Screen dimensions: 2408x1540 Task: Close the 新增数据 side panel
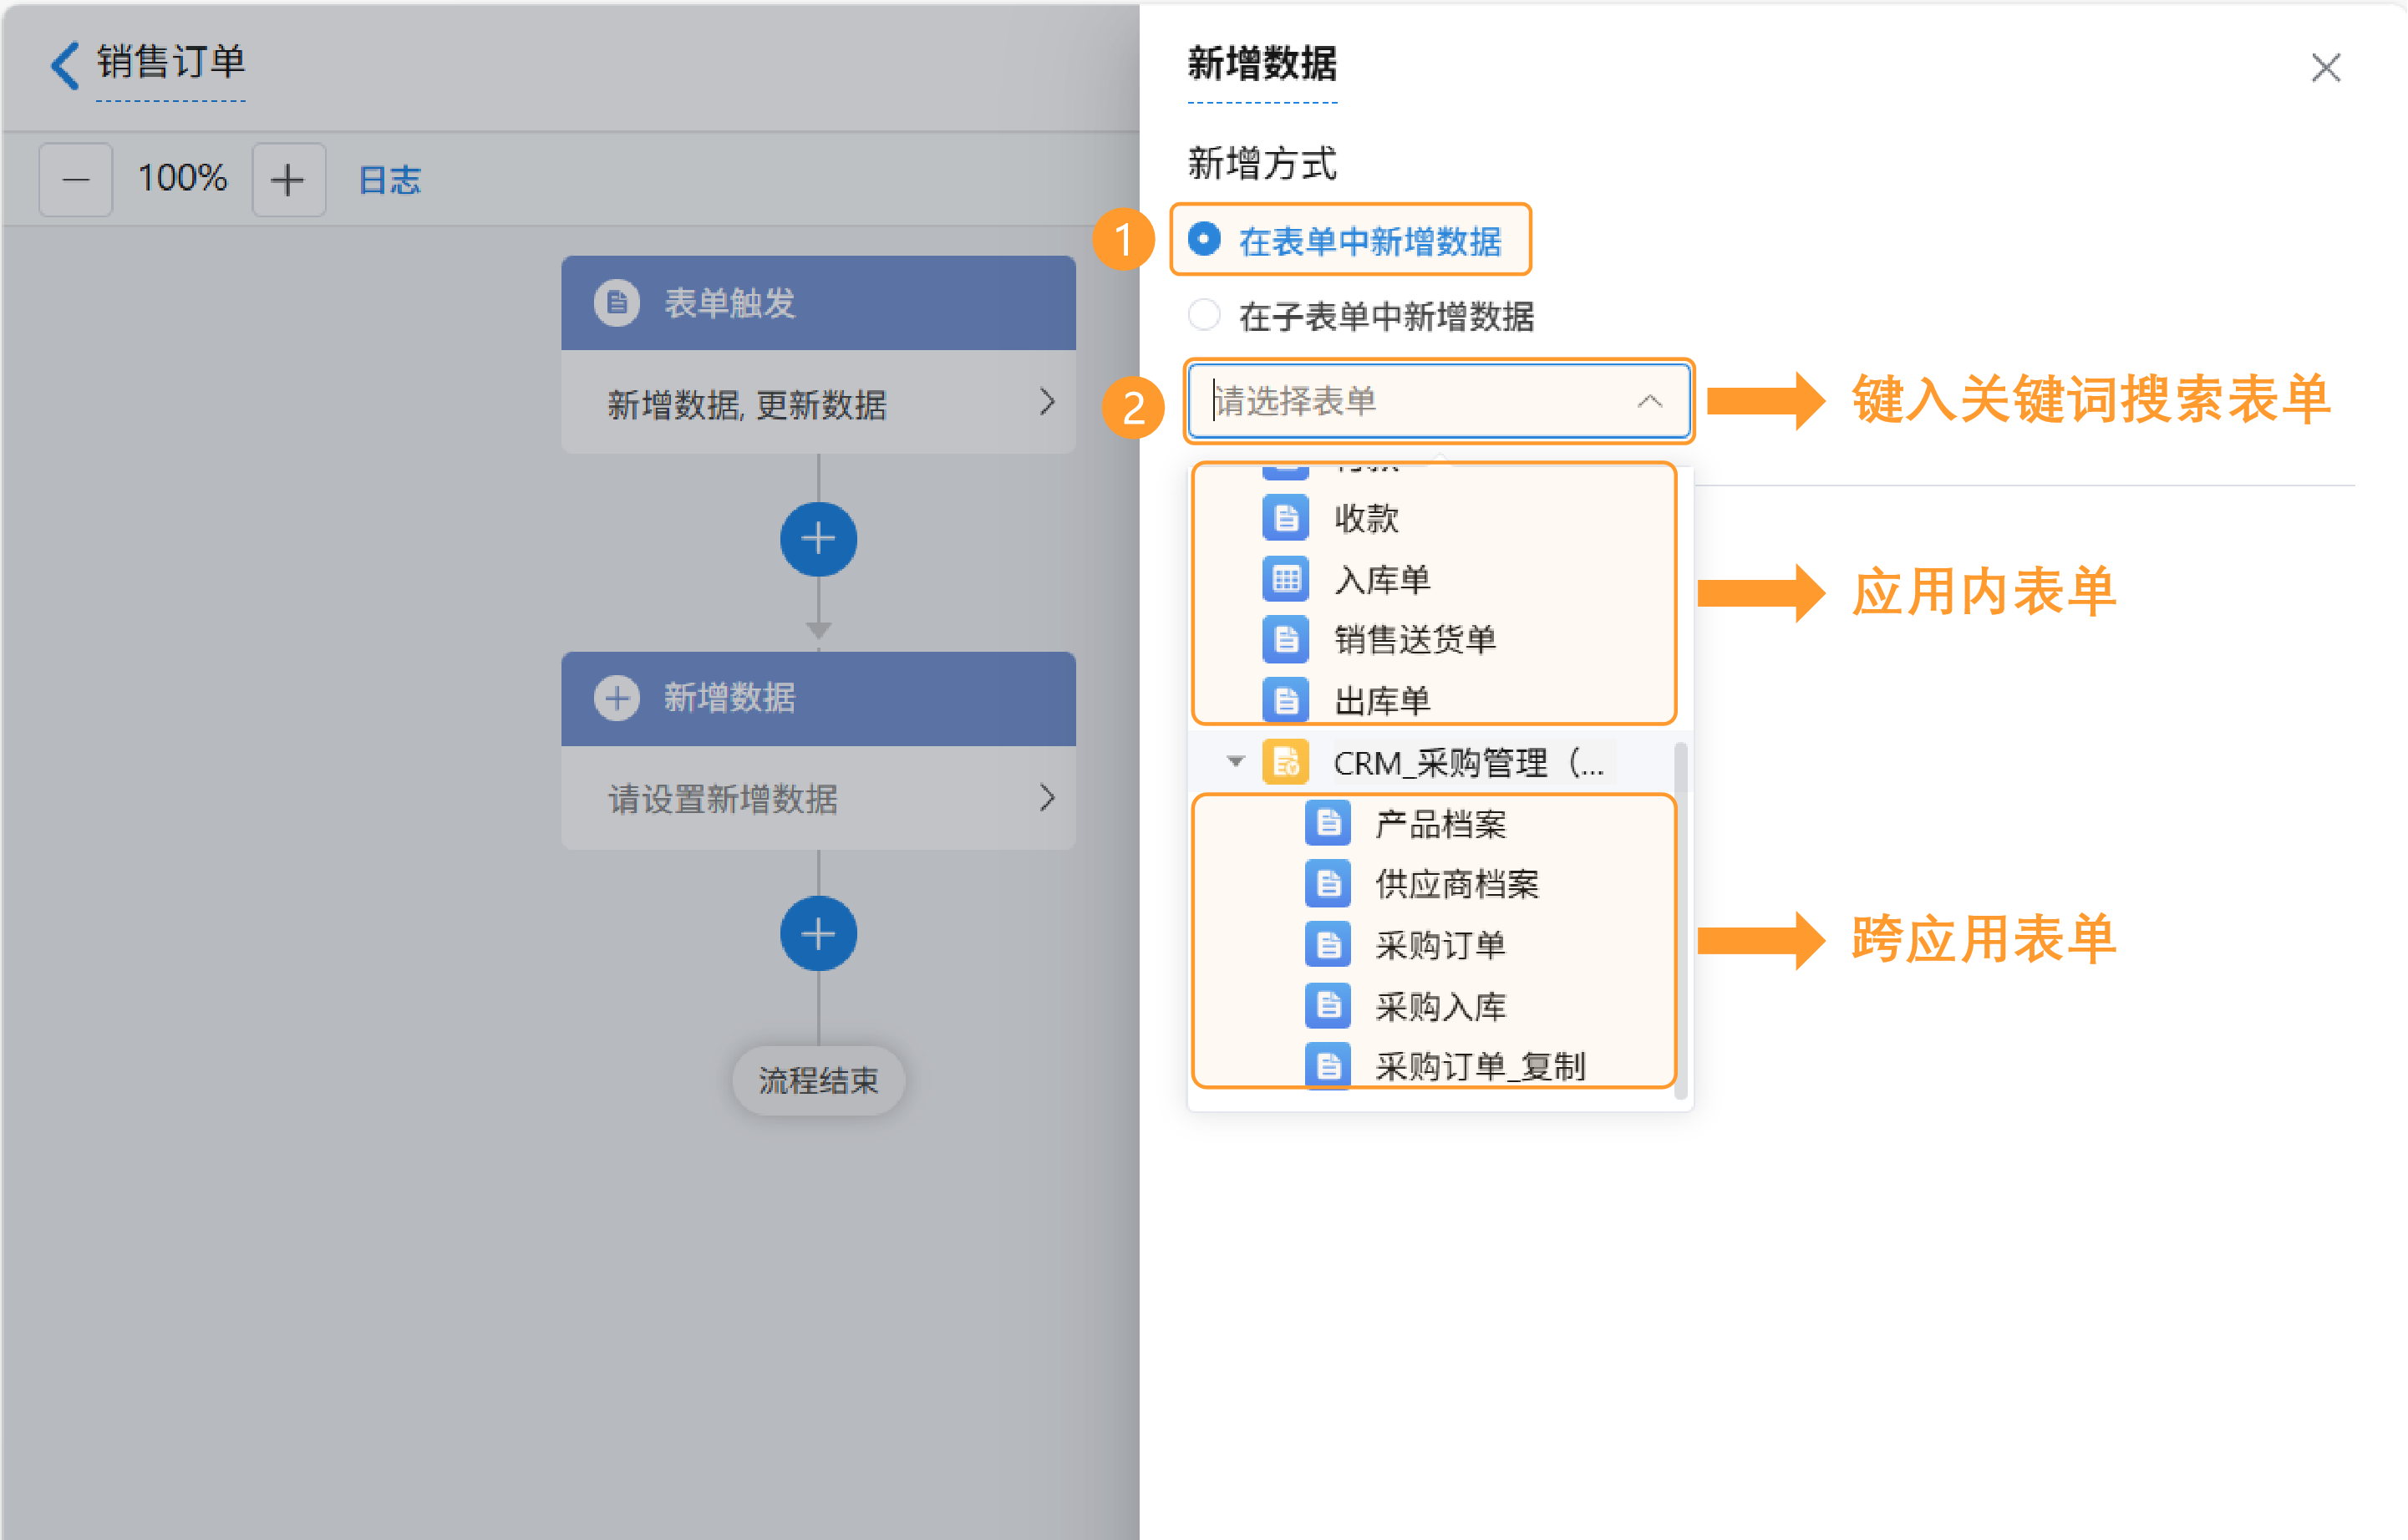2325,68
